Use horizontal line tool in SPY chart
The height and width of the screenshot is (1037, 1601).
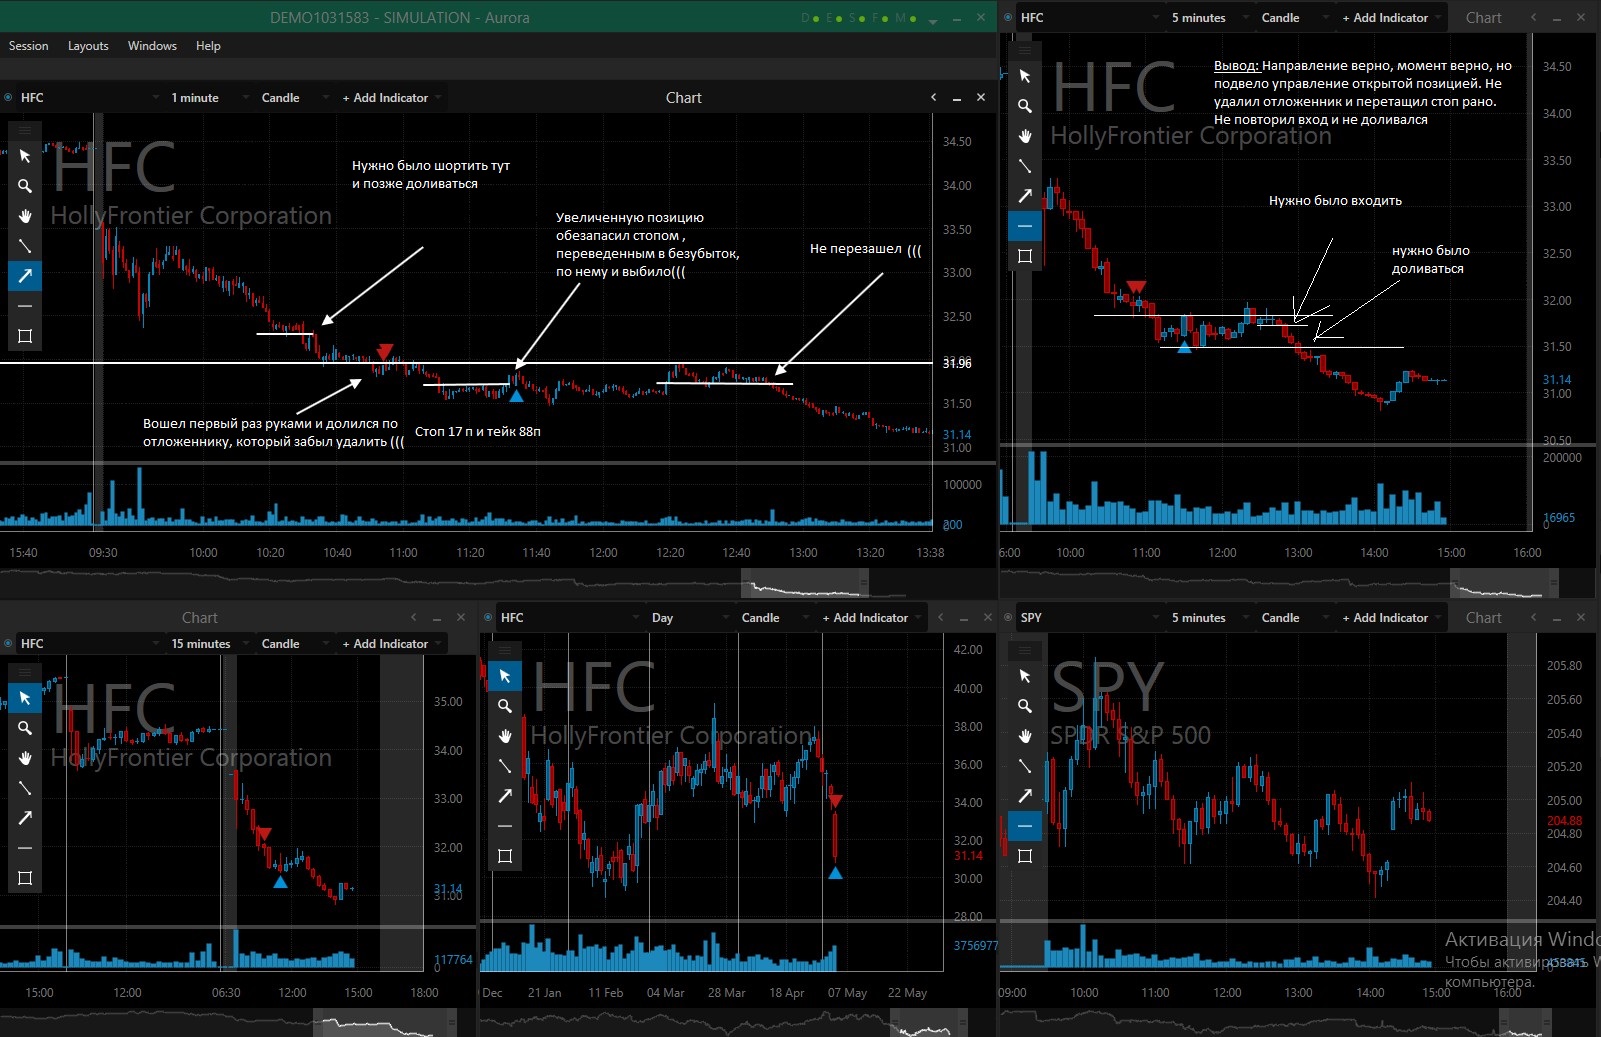click(x=1025, y=826)
